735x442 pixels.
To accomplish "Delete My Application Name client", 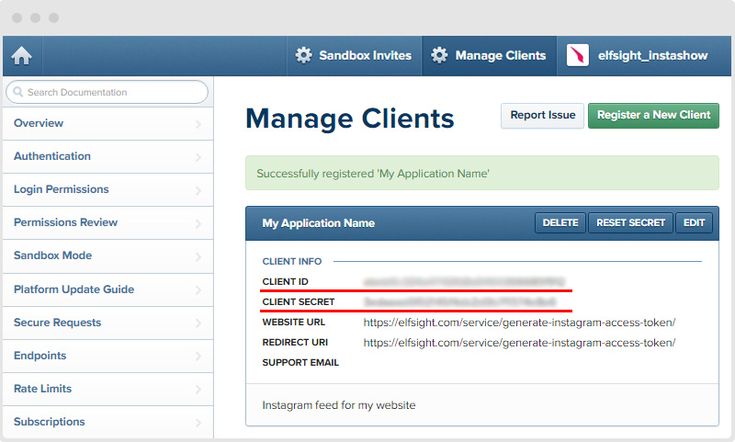I will coord(560,223).
